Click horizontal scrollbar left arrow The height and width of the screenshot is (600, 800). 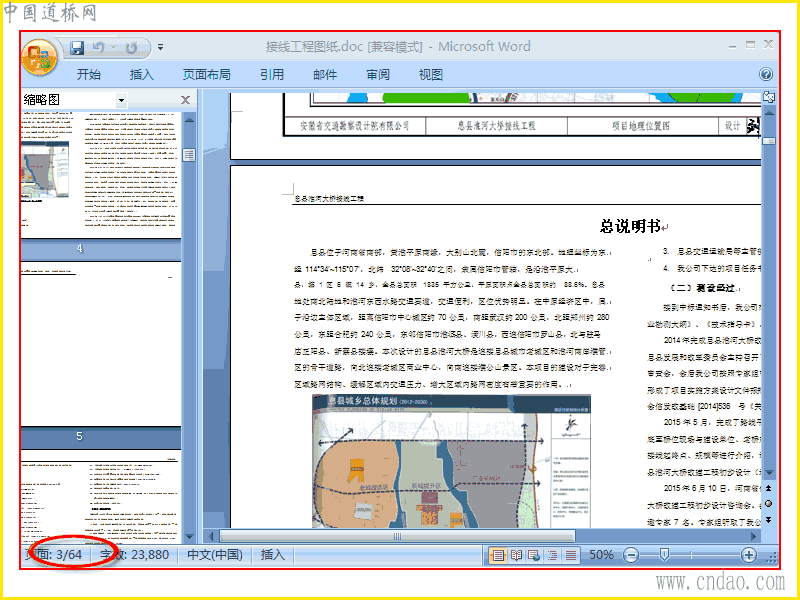point(211,536)
